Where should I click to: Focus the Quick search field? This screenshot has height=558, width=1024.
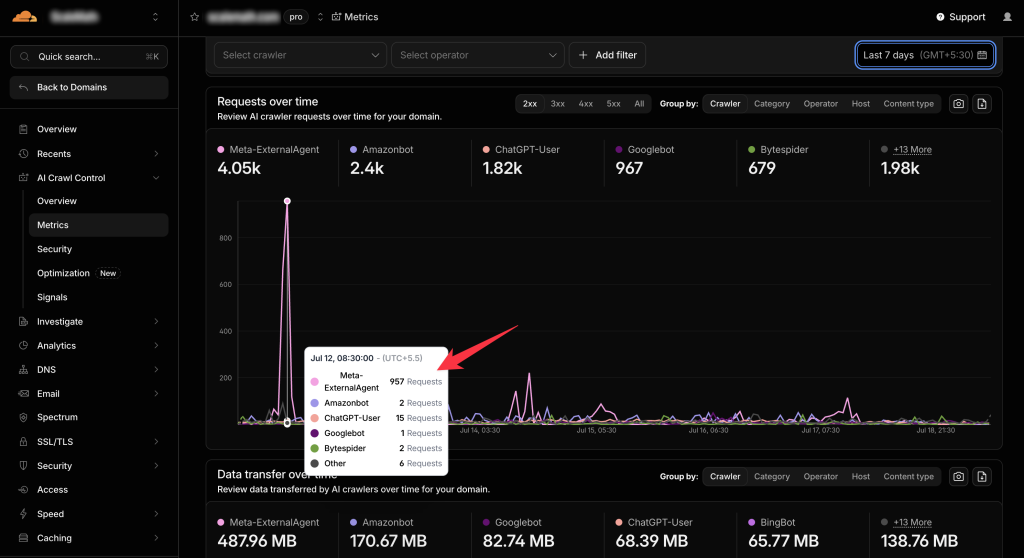pos(89,57)
